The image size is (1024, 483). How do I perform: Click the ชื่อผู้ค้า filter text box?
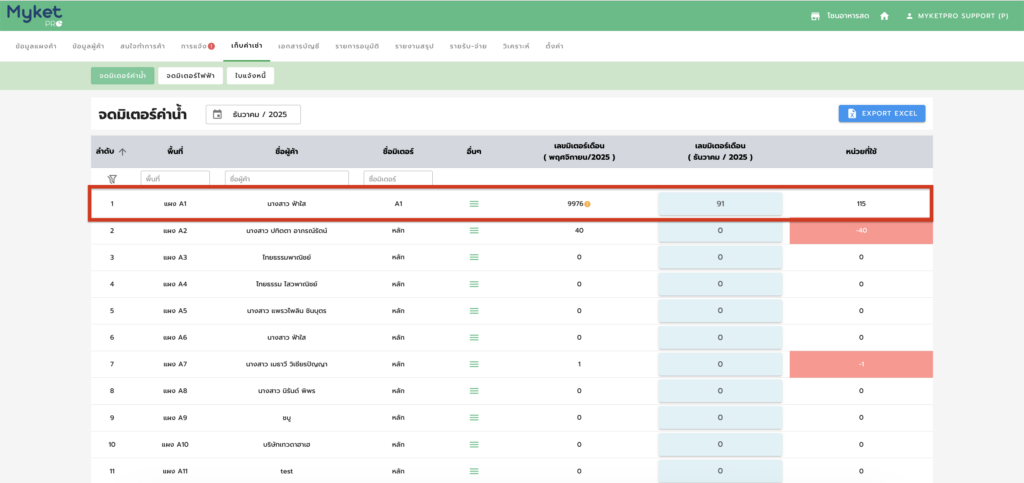(x=286, y=178)
